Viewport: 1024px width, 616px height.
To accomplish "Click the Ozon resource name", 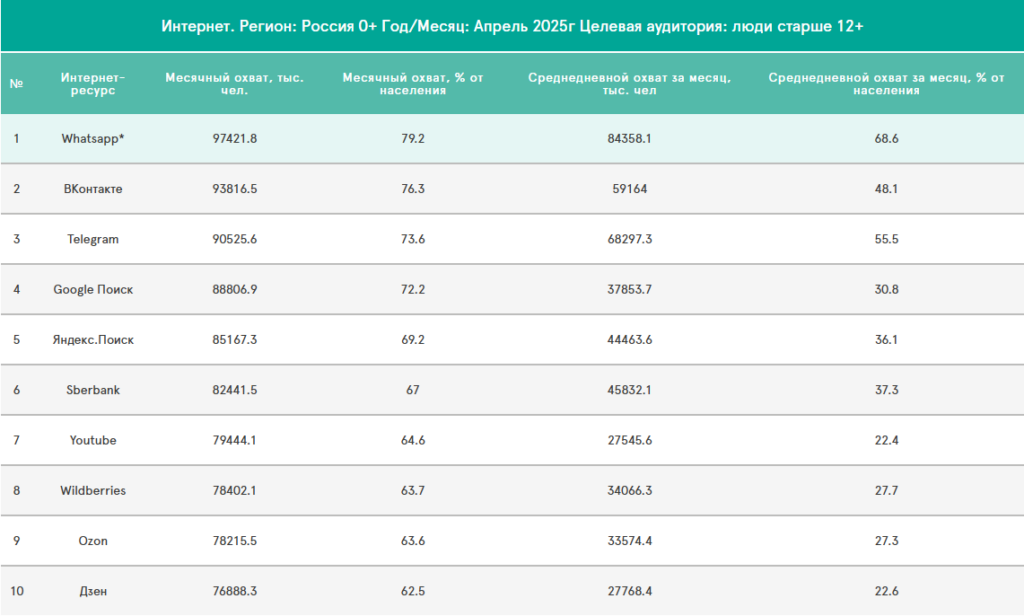I will 93,541.
